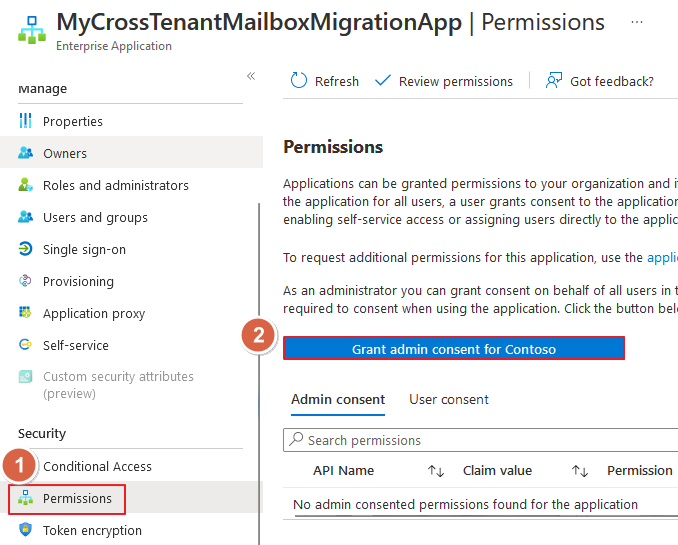Click the Refresh circular arrow icon

pyautogui.click(x=299, y=80)
